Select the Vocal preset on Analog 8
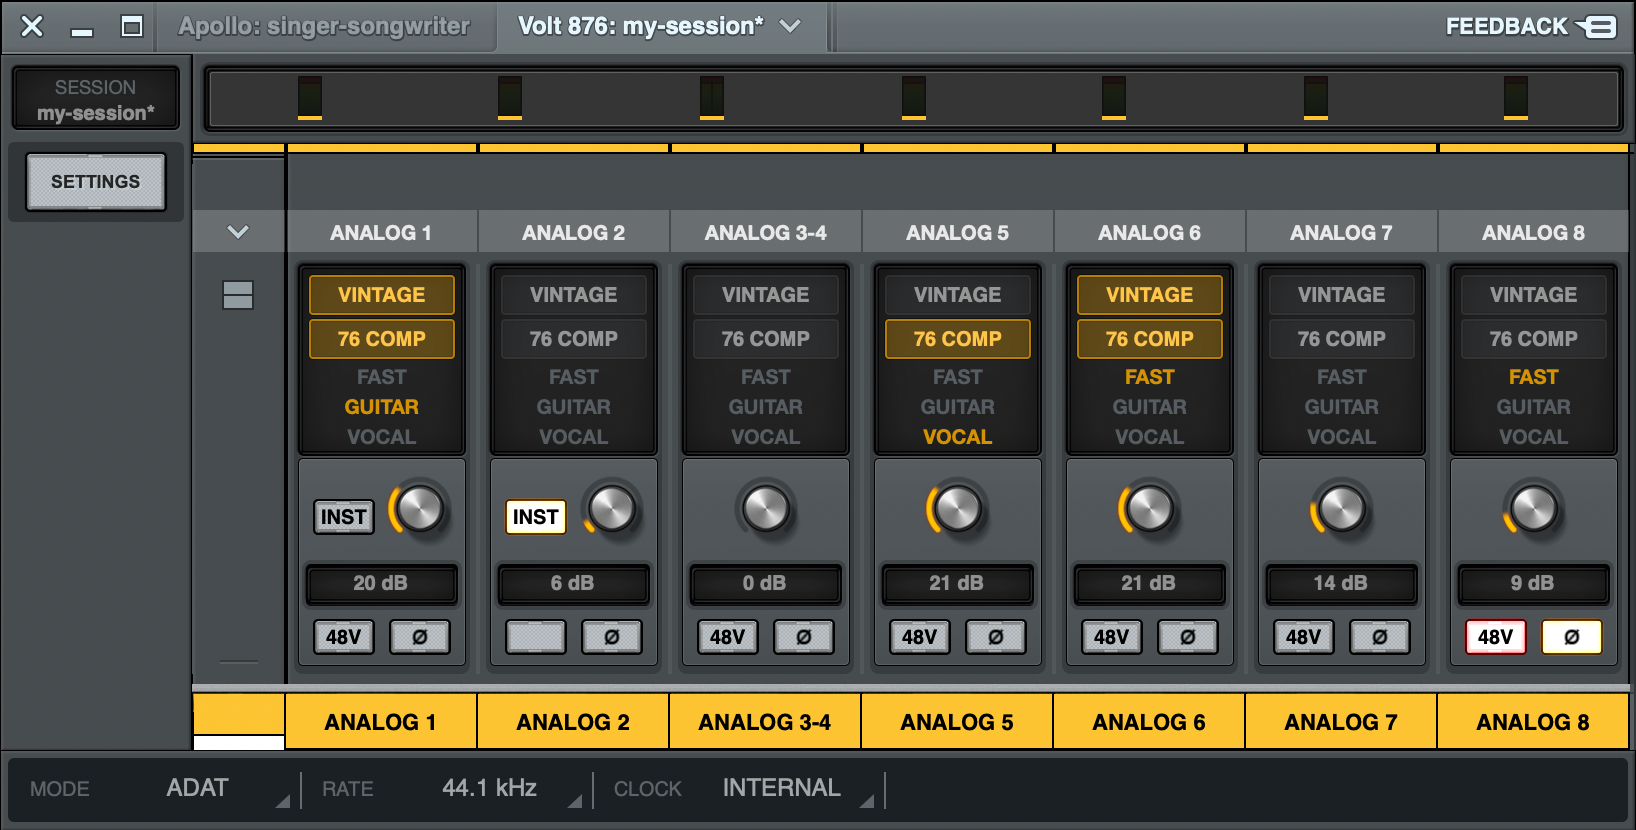 (1533, 437)
